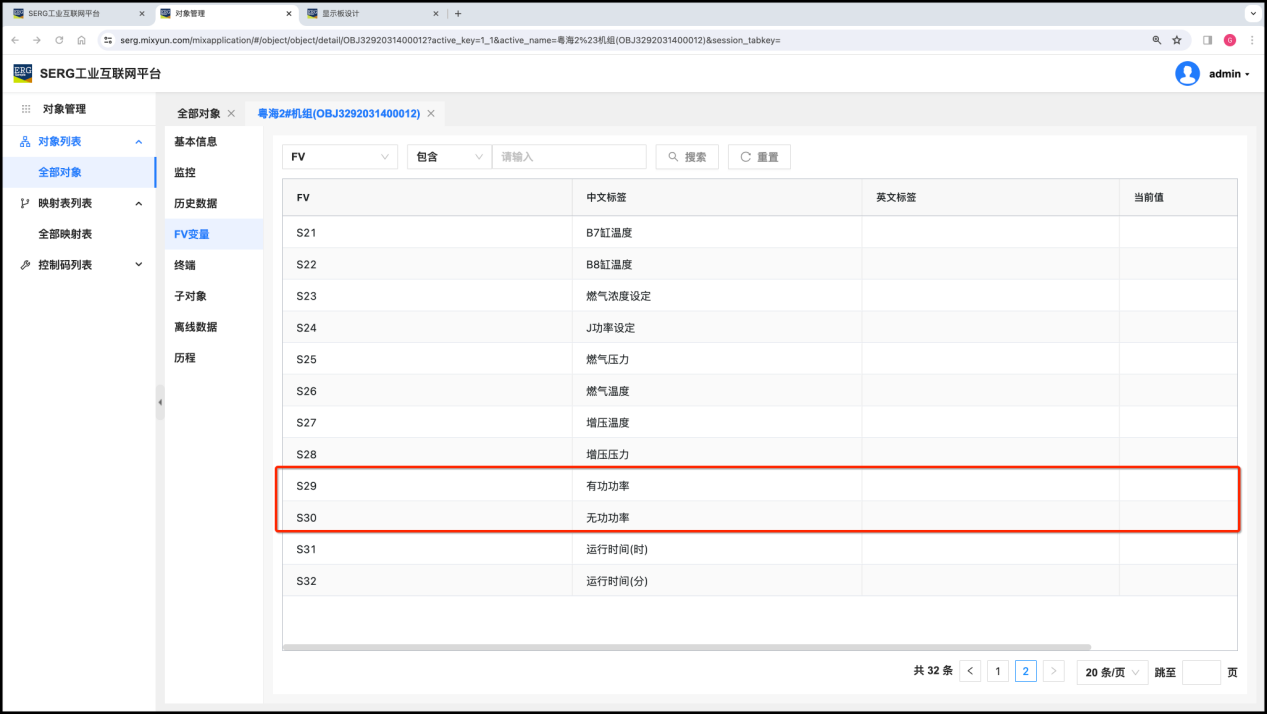Click the admin user avatar icon
Viewport: 1267px width, 714px height.
[1187, 73]
